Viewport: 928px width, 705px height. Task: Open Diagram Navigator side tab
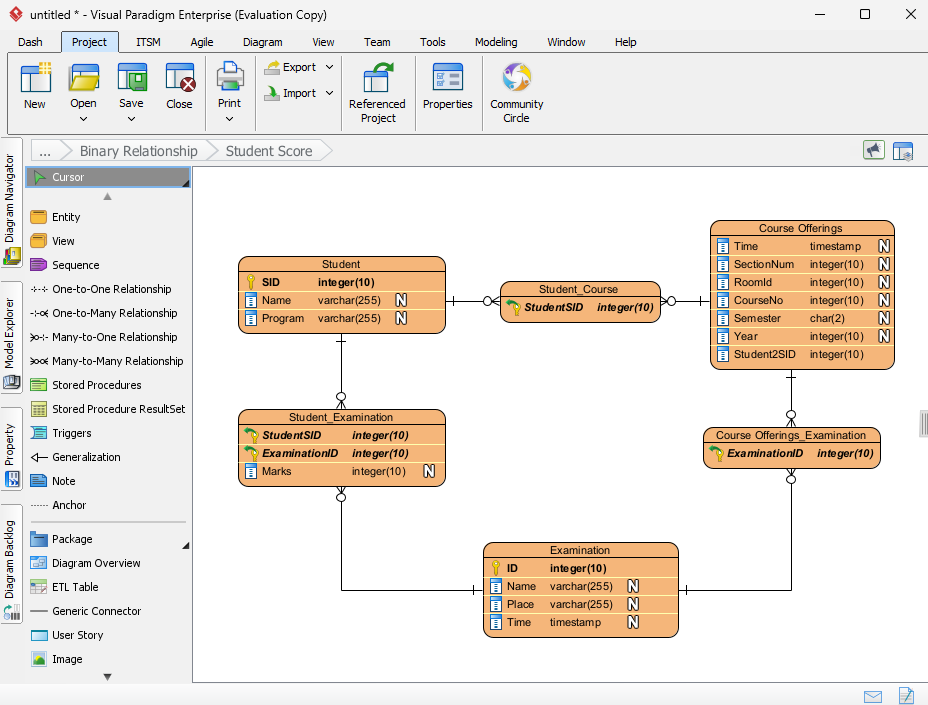[11, 202]
